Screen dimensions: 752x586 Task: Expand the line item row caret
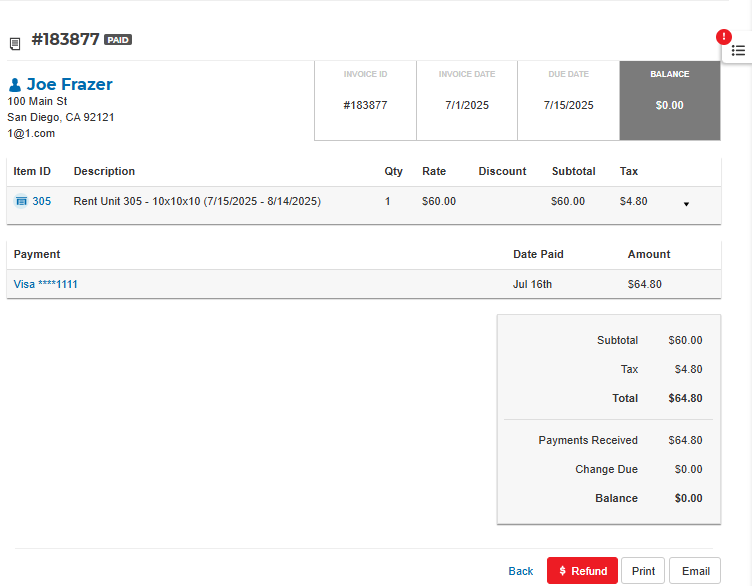pos(686,204)
